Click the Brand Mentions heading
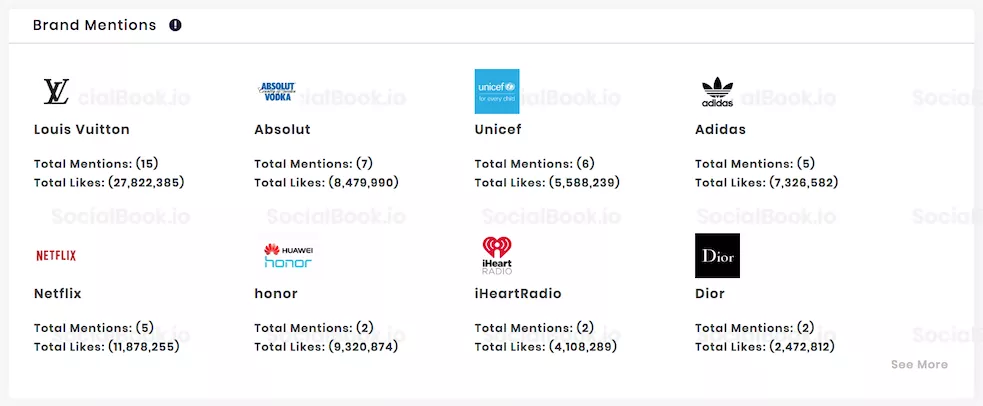Viewport: 983px width, 406px height. coord(95,25)
